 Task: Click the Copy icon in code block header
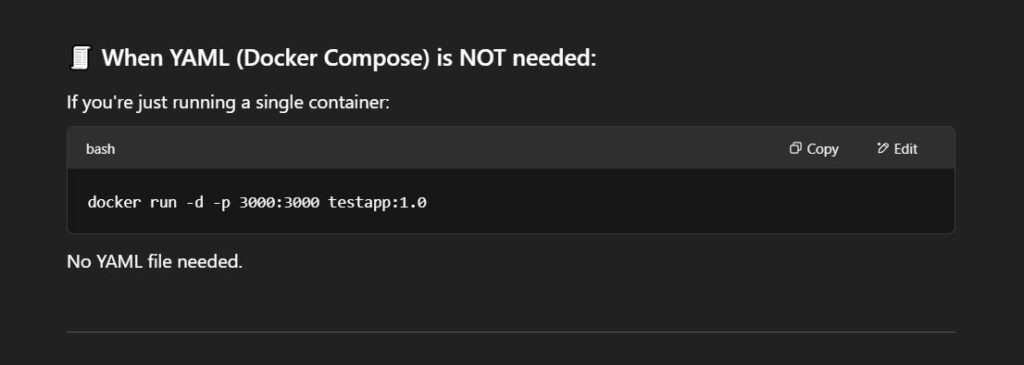click(795, 148)
